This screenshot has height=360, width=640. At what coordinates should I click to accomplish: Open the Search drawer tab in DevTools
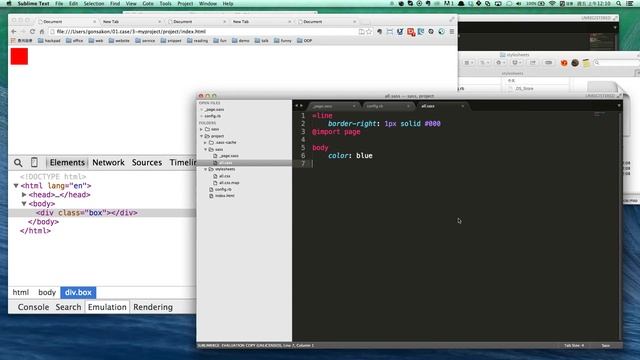(68, 307)
